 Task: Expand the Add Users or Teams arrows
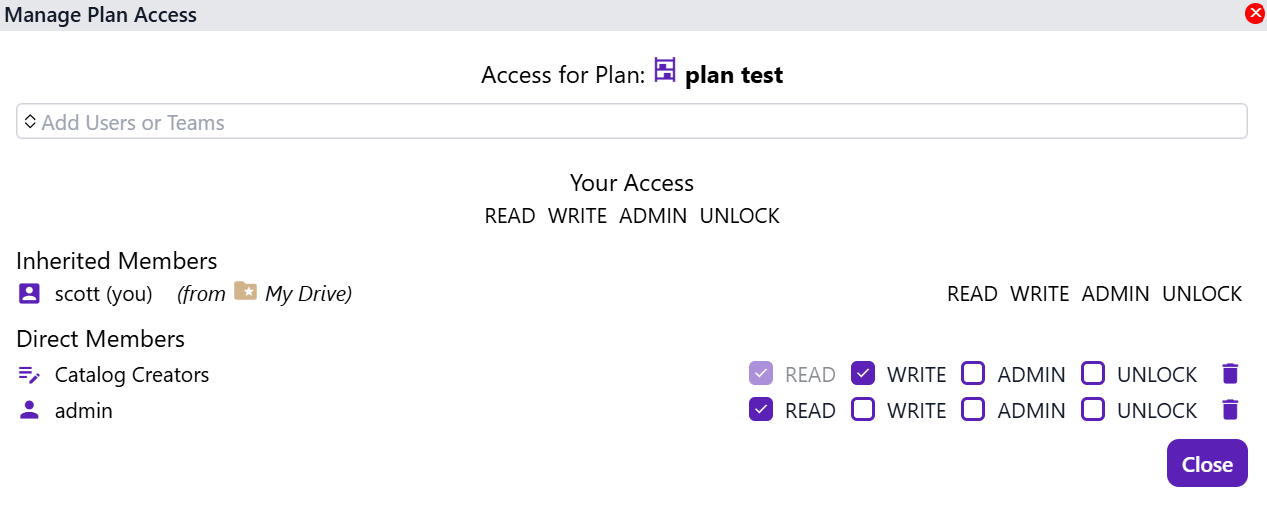(30, 122)
